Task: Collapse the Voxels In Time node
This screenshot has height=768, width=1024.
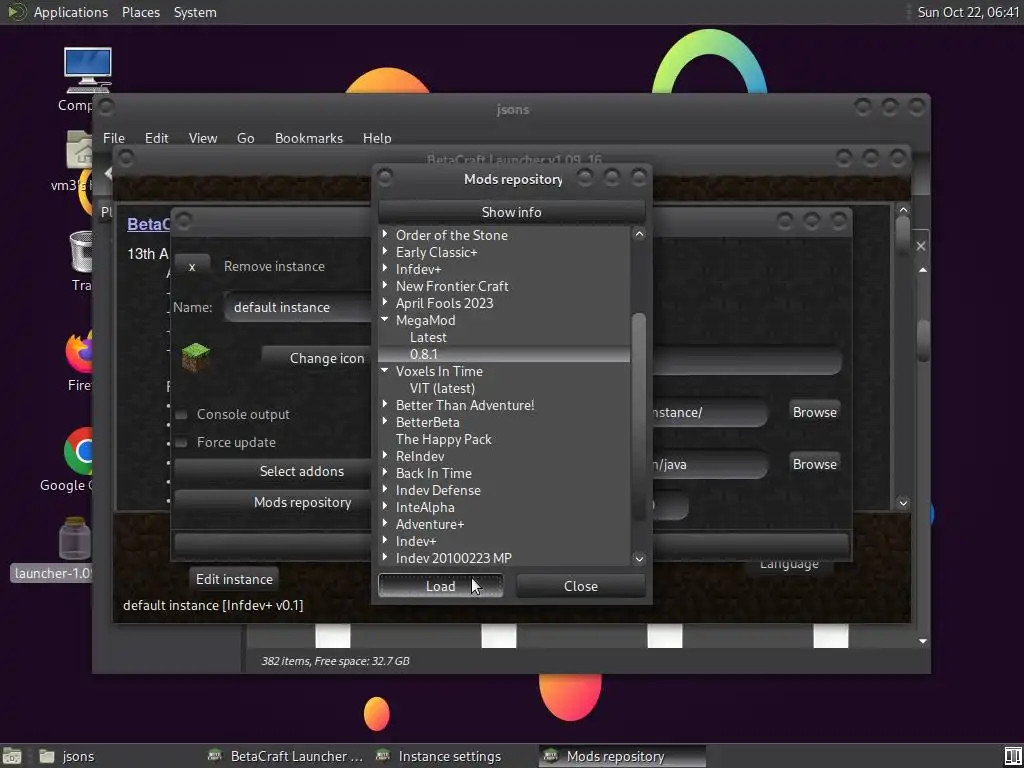Action: point(385,370)
